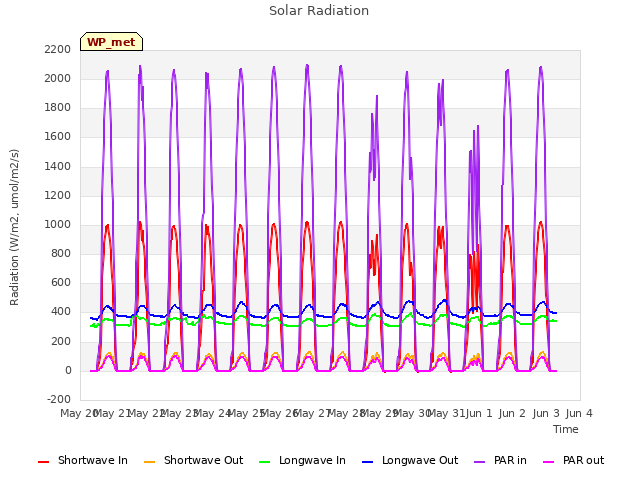Screen dimensions: 640x480
Task: Click the 2000 y-axis tick label
Action: click(58, 78)
